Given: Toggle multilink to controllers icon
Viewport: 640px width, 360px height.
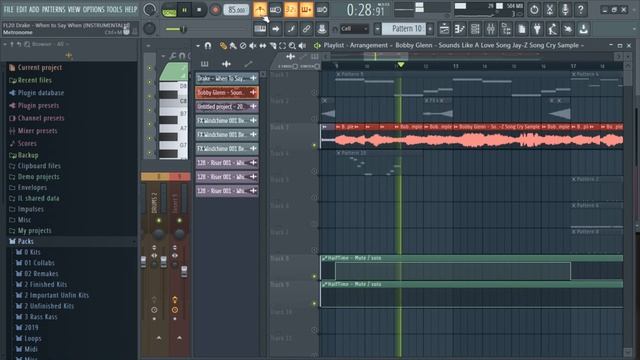Looking at the screenshot, I should pos(307,29).
